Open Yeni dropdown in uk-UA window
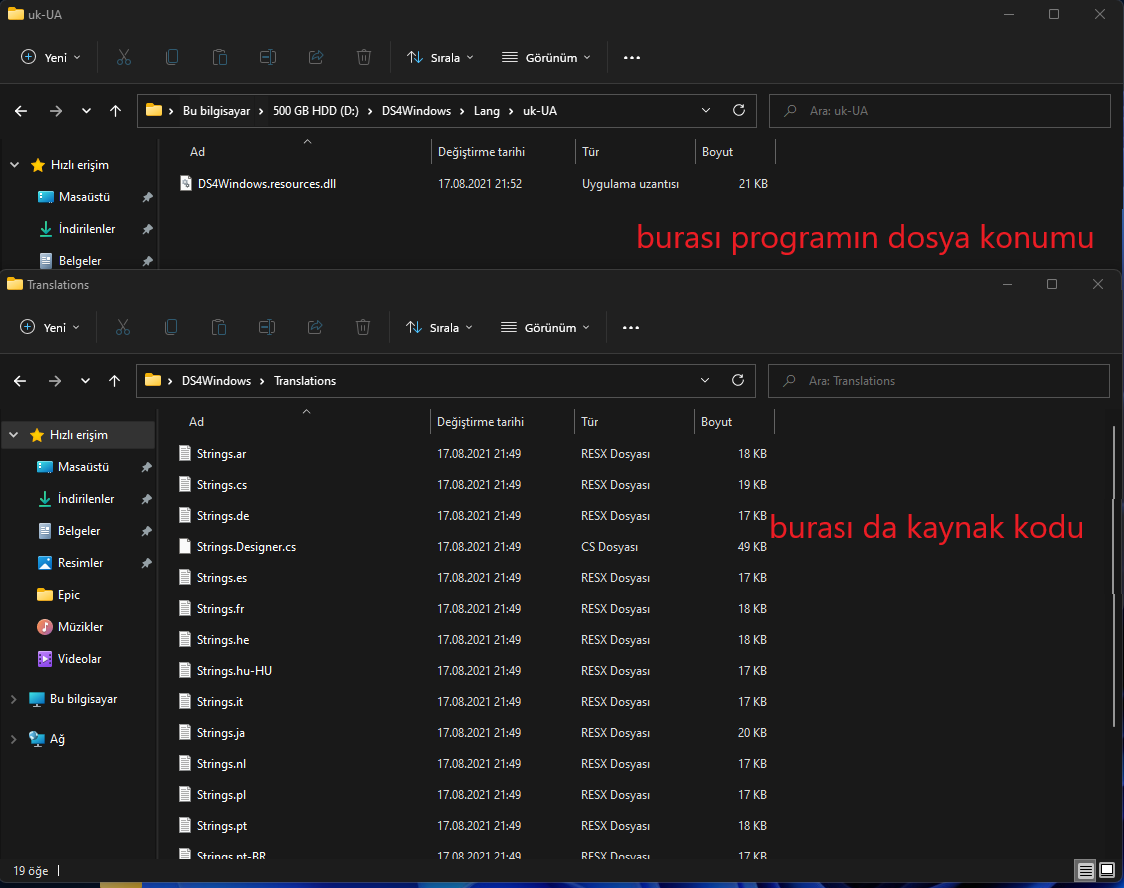Screen dimensions: 1124x888 click(50, 57)
